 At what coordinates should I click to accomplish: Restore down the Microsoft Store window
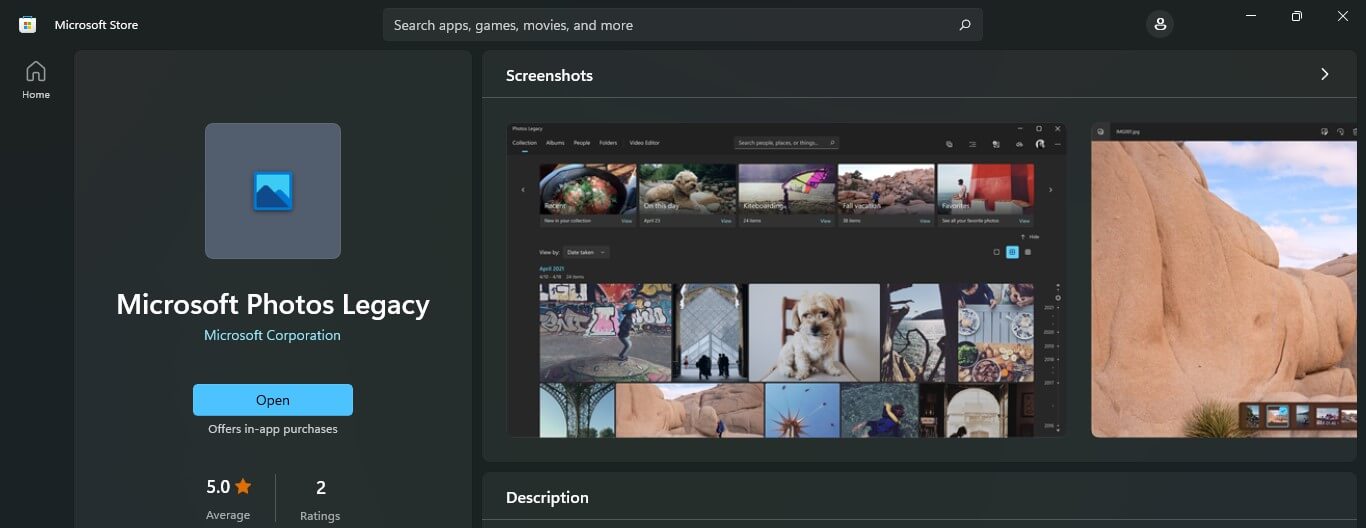pos(1296,16)
